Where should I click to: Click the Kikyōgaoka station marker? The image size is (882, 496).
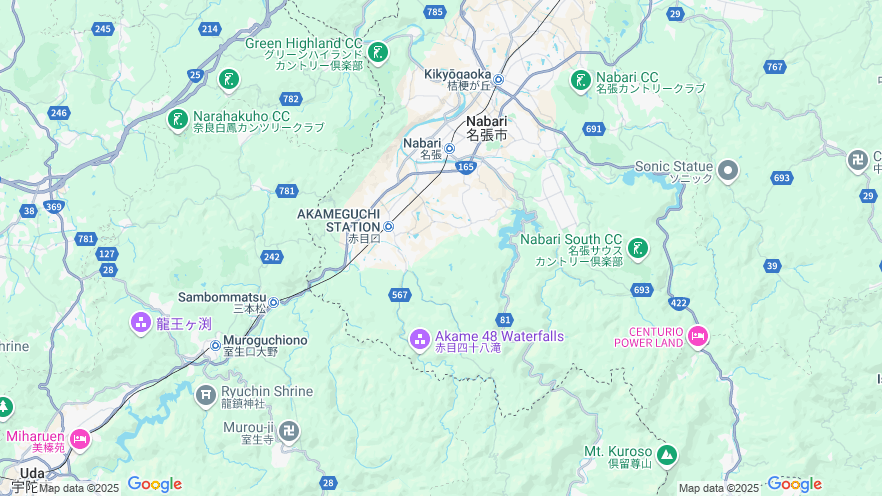point(498,80)
